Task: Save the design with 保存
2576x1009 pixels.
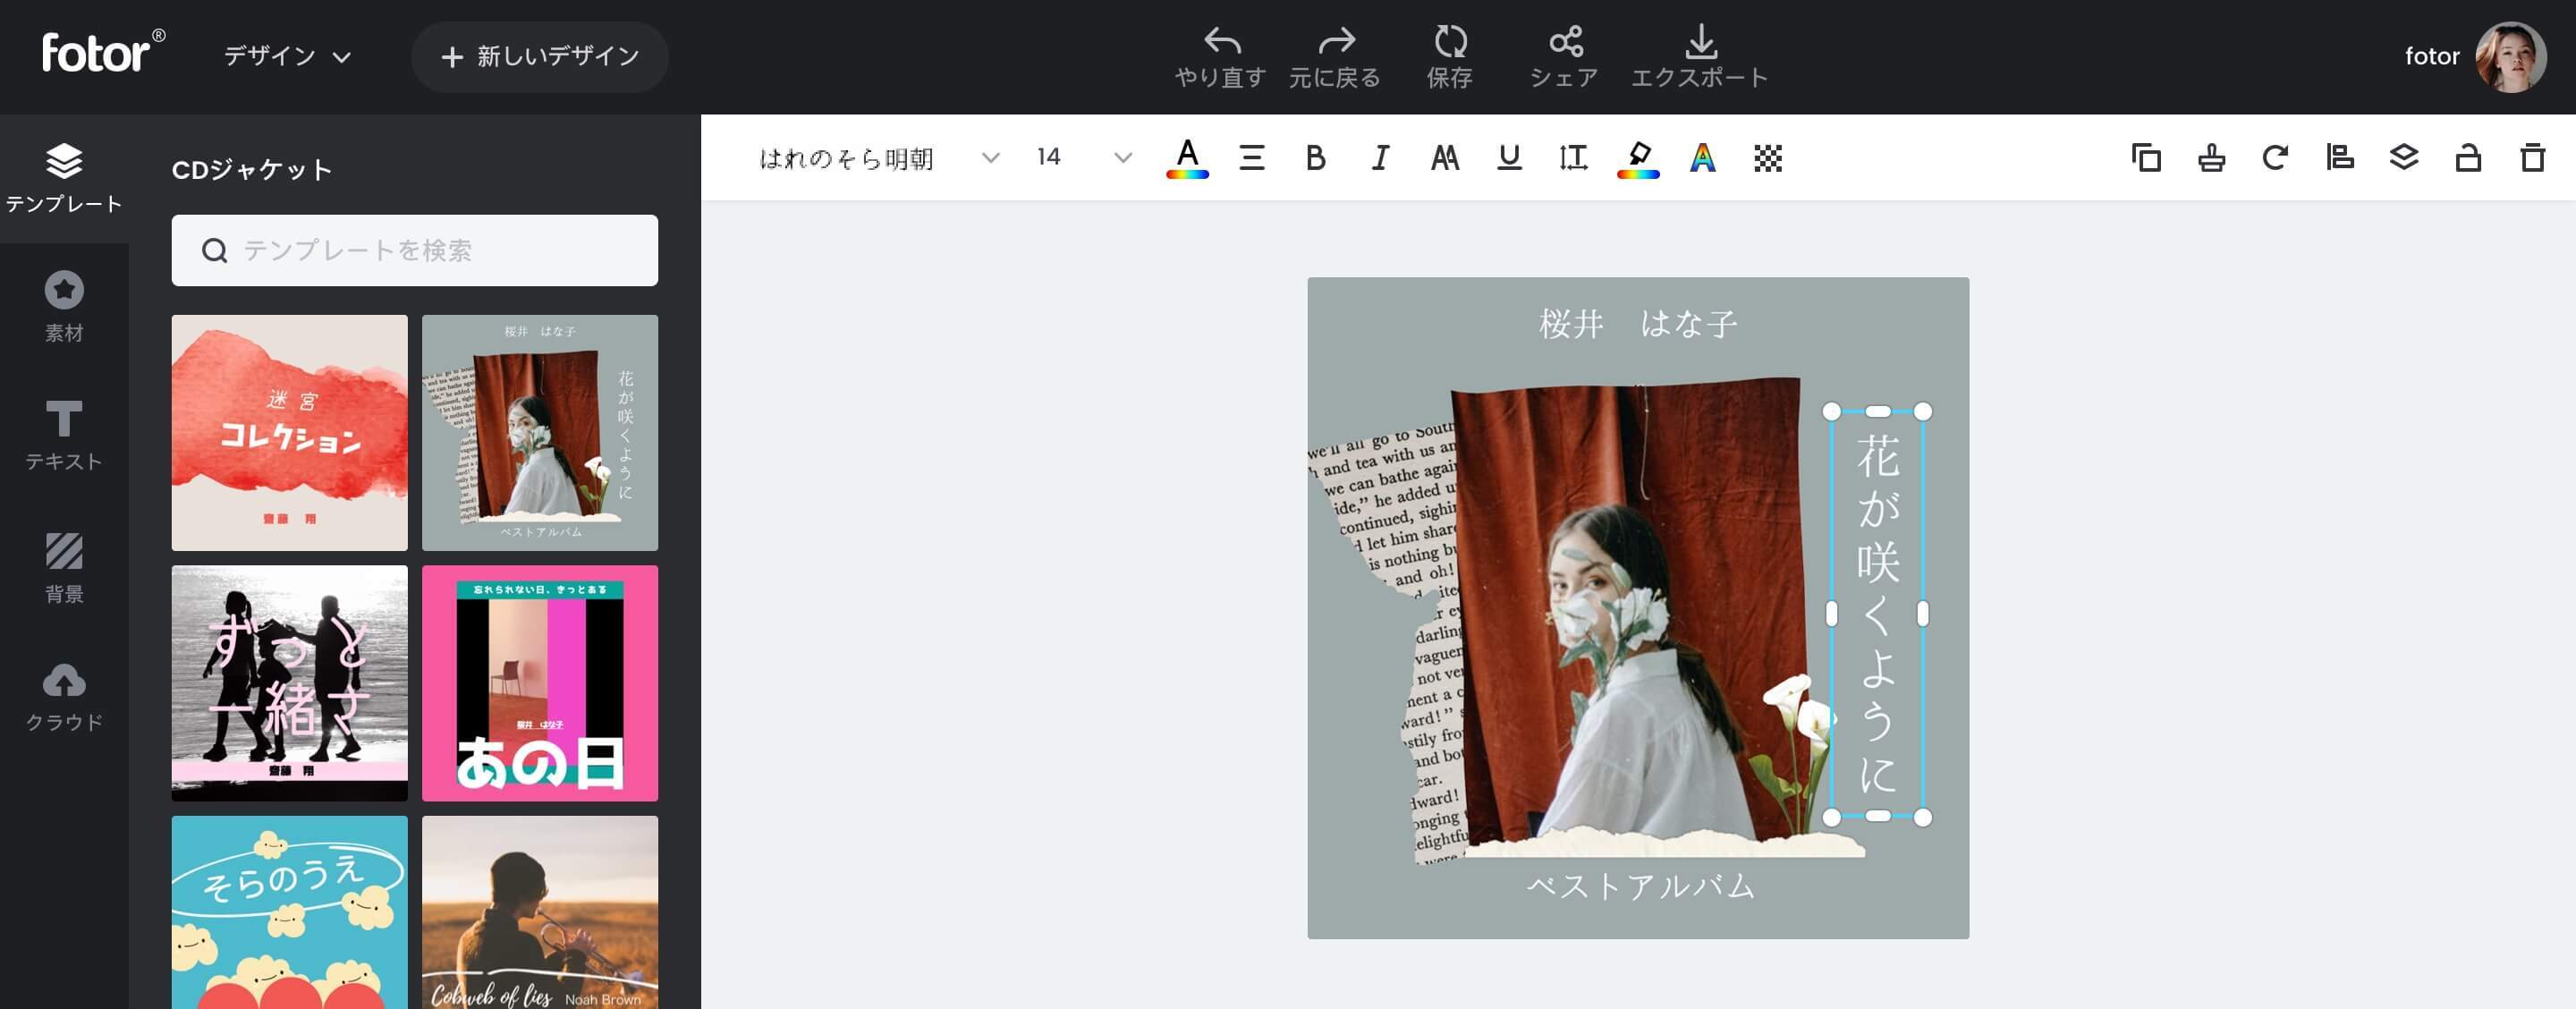Action: click(x=1450, y=57)
